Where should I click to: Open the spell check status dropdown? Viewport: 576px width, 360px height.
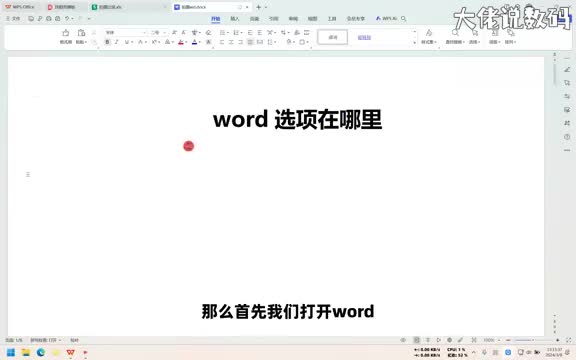pyautogui.click(x=46, y=340)
